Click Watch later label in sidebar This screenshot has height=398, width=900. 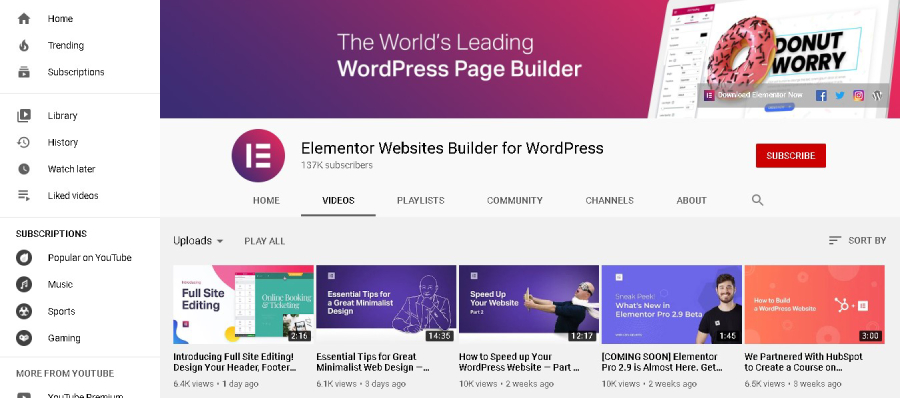point(72,169)
